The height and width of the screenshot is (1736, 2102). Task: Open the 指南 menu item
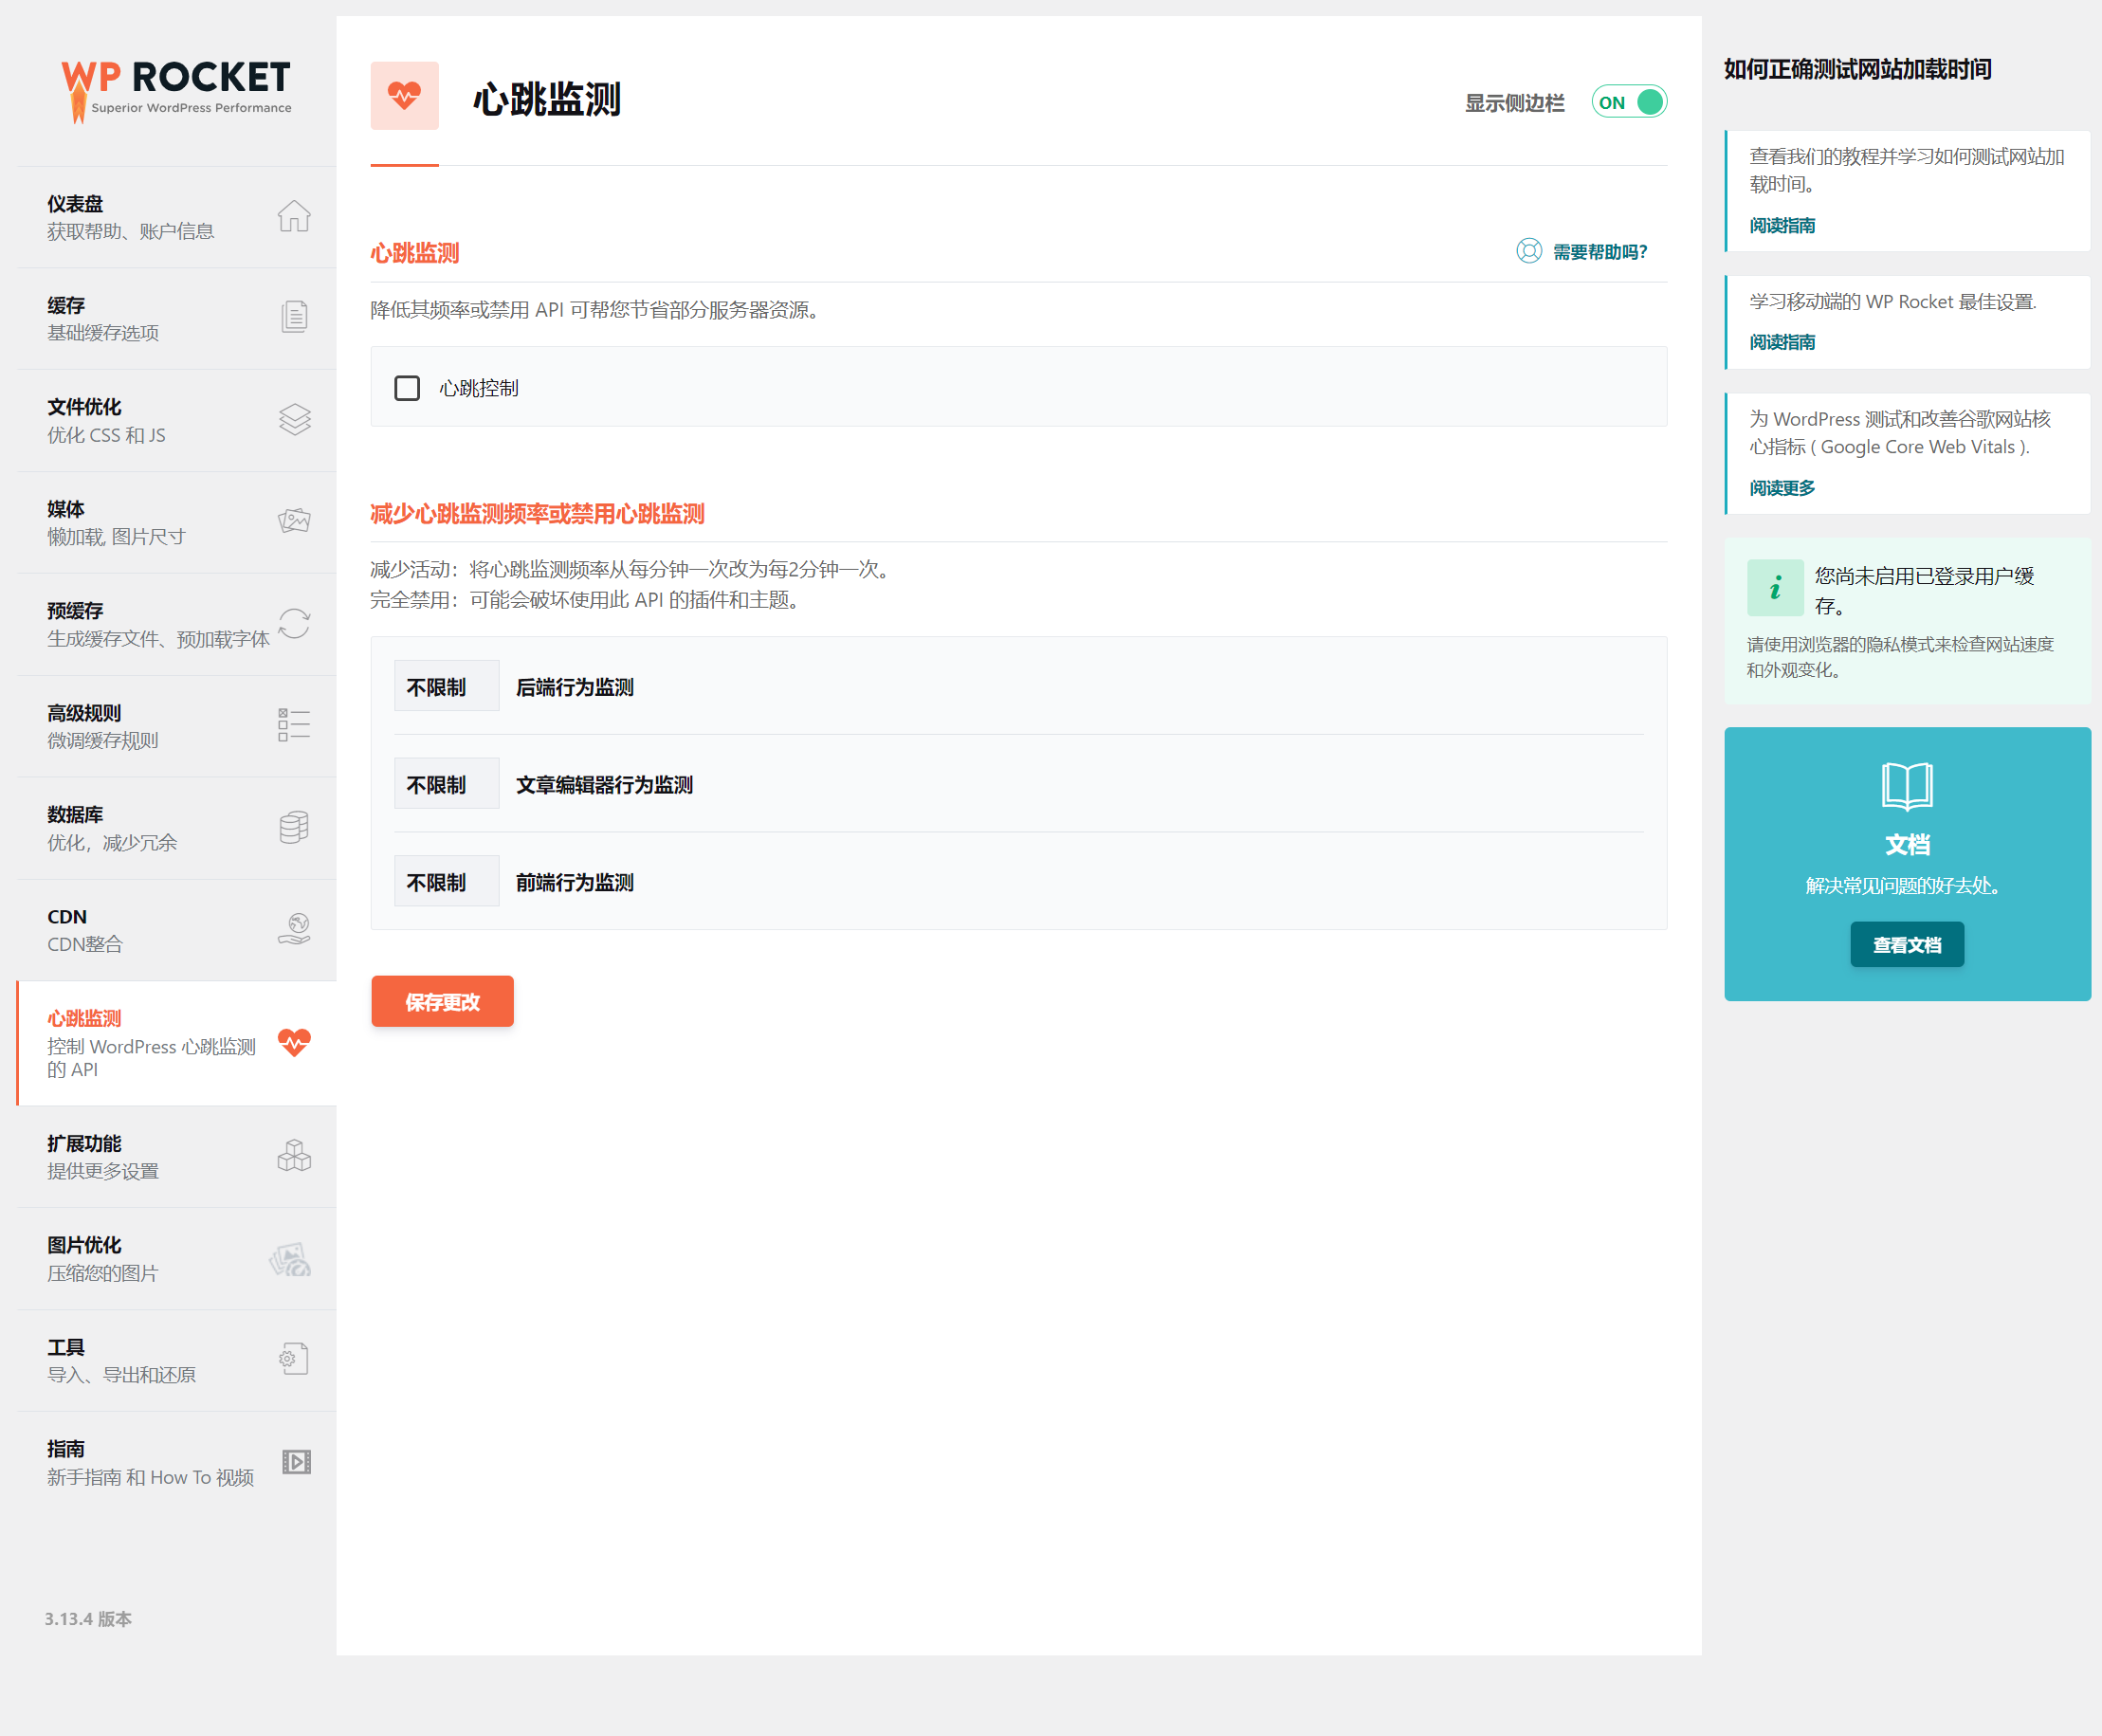[x=177, y=1463]
